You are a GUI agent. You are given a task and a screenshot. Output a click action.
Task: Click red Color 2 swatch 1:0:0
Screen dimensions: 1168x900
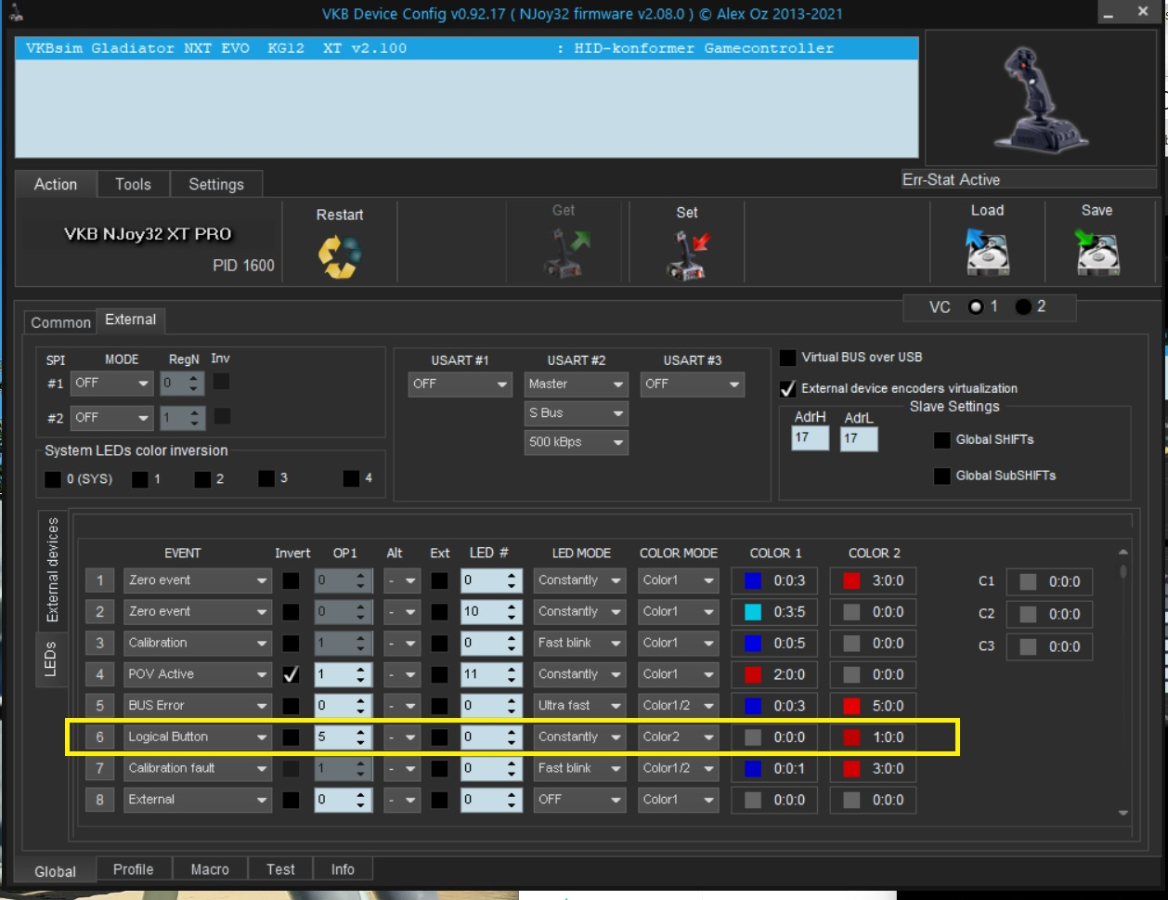tap(851, 737)
